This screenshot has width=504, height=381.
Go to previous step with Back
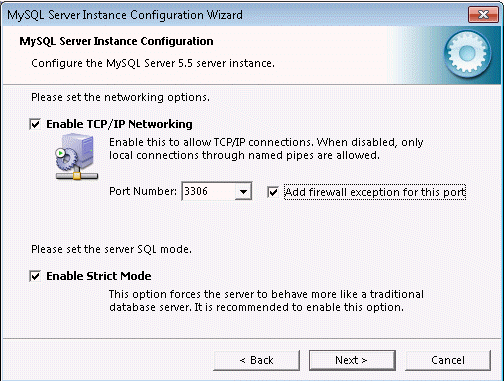256,360
